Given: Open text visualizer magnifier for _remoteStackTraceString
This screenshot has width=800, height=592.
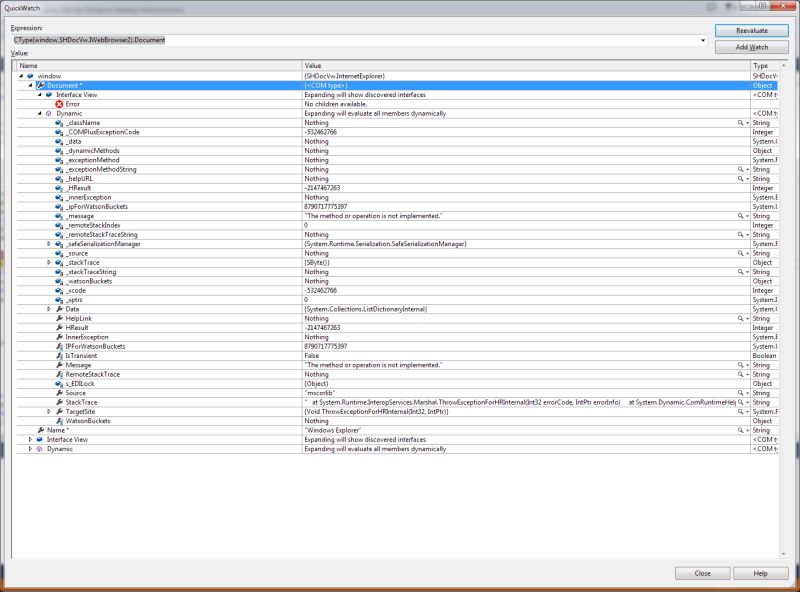Looking at the screenshot, I should [740, 235].
